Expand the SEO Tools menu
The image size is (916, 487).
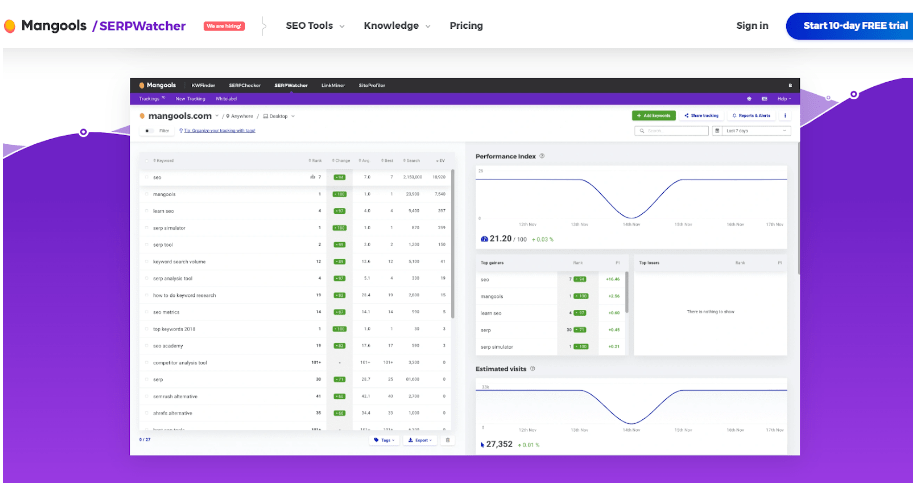[315, 26]
